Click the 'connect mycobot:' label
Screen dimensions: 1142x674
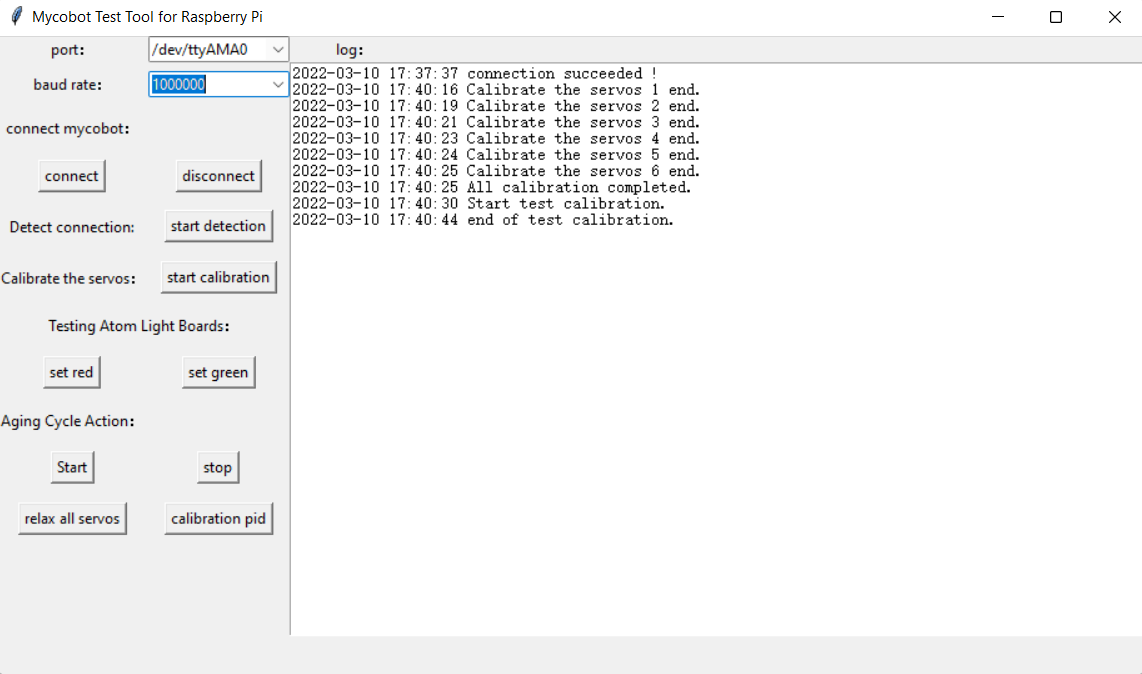pyautogui.click(x=68, y=129)
